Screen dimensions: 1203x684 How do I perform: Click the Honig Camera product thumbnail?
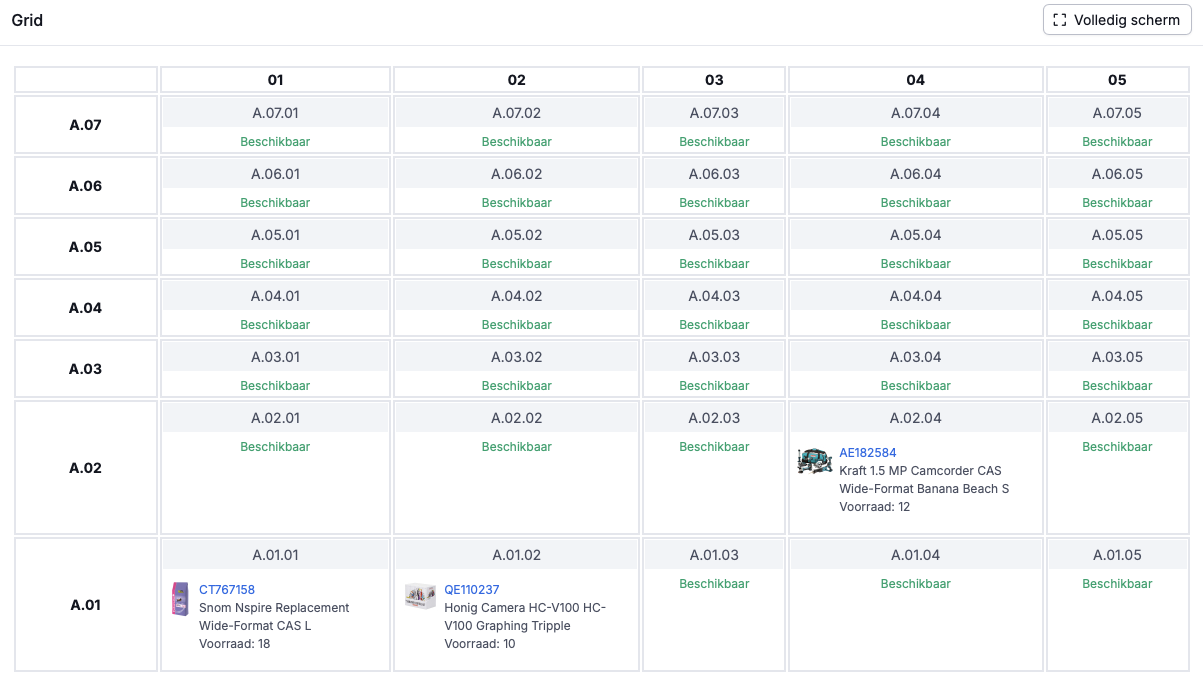pos(420,596)
